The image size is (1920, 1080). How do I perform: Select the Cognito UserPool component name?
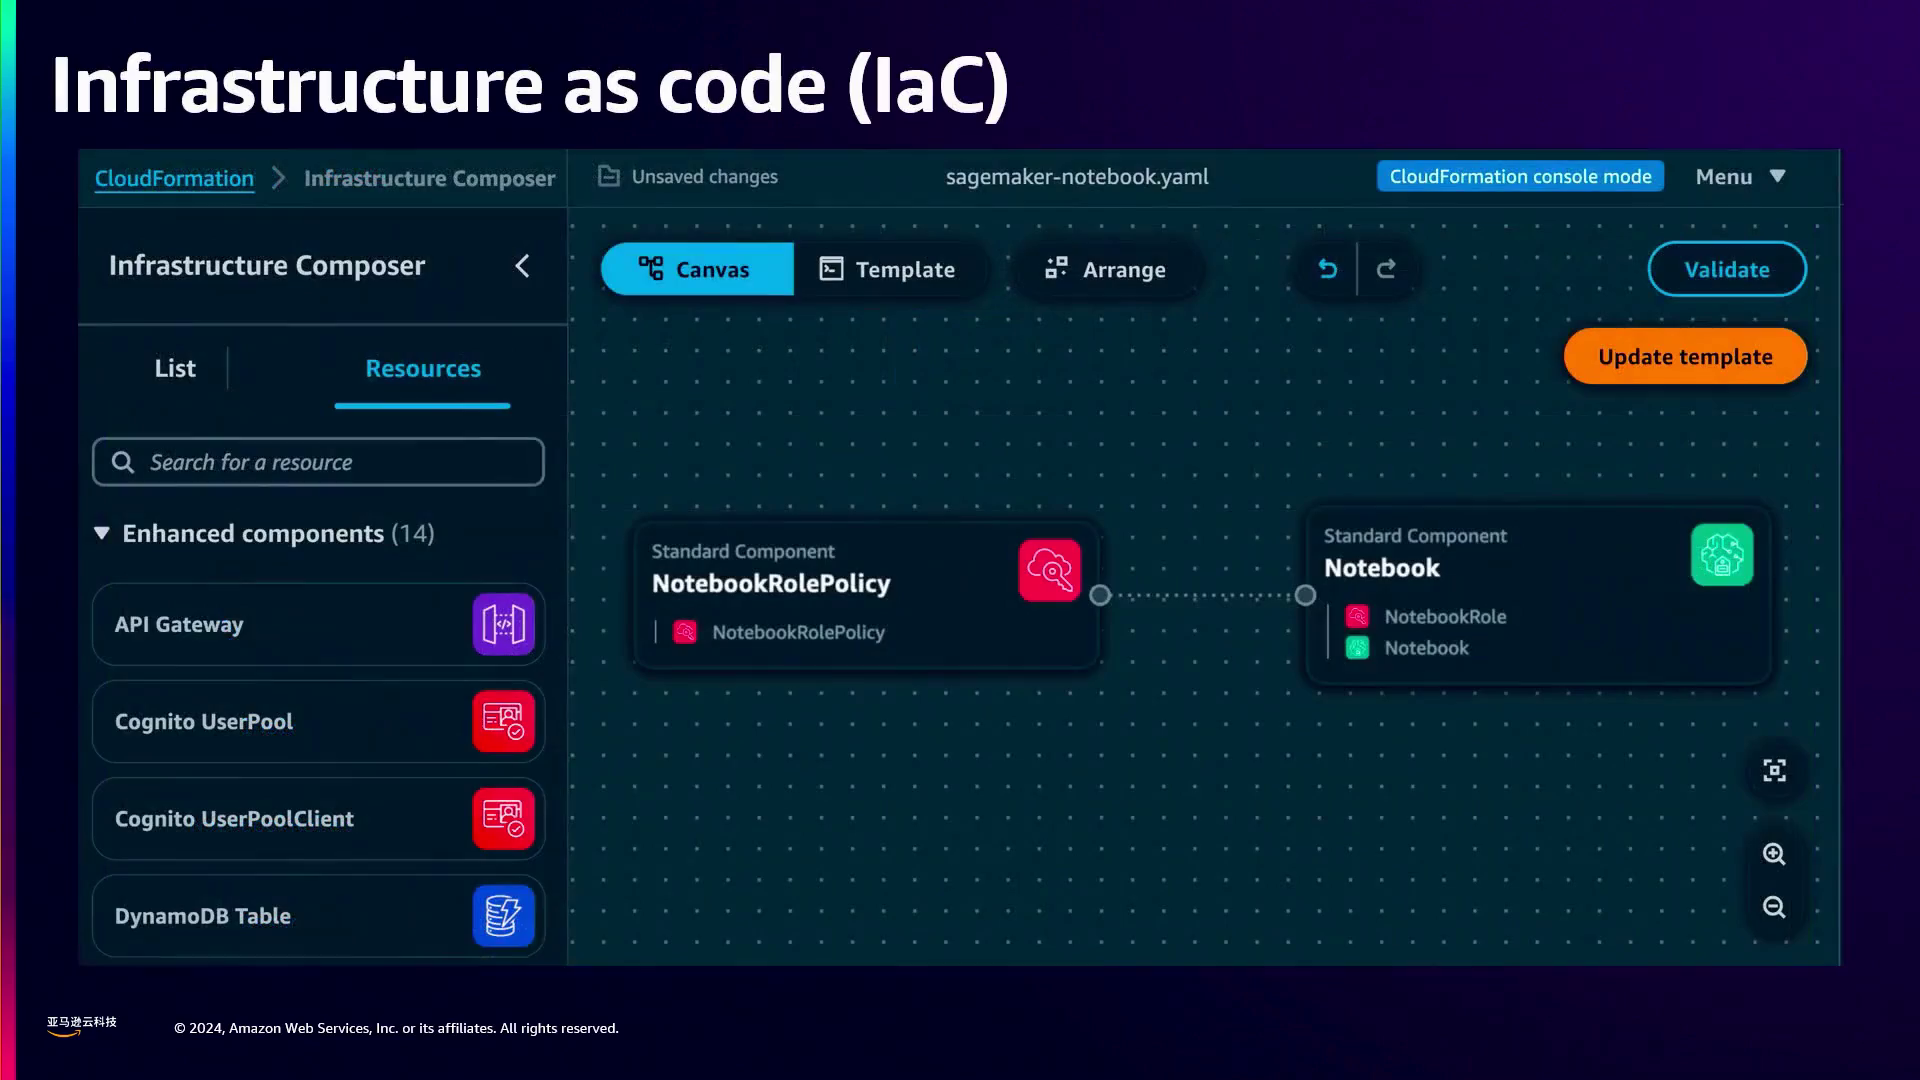click(204, 722)
